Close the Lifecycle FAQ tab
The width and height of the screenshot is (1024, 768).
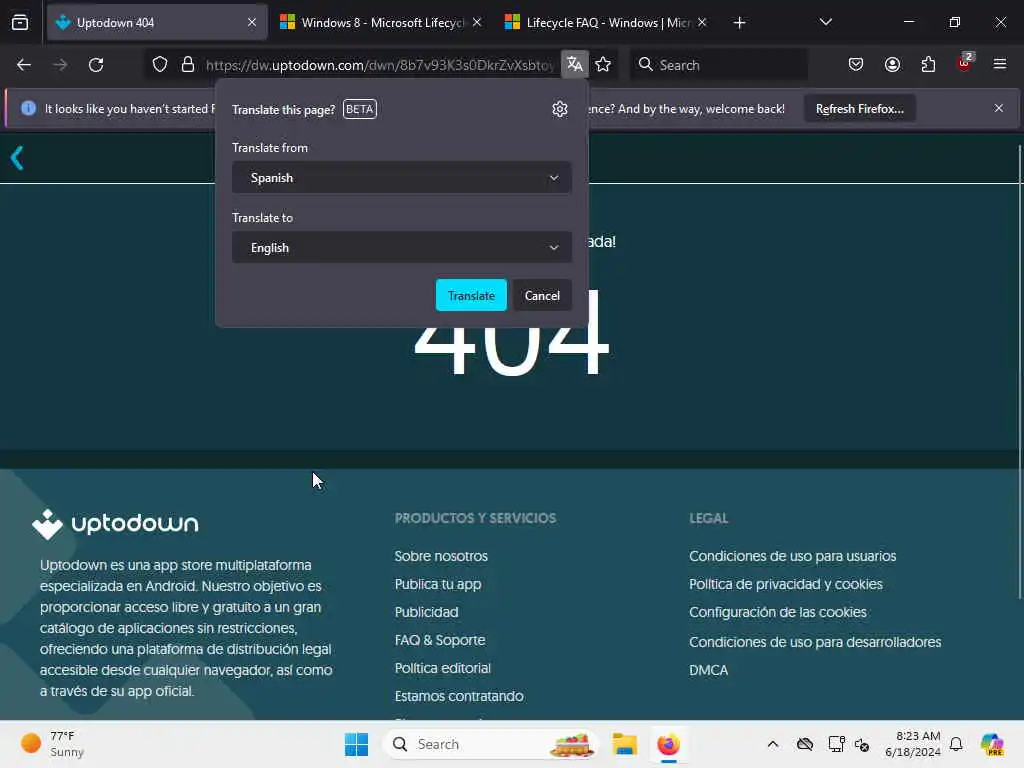pyautogui.click(x=702, y=22)
